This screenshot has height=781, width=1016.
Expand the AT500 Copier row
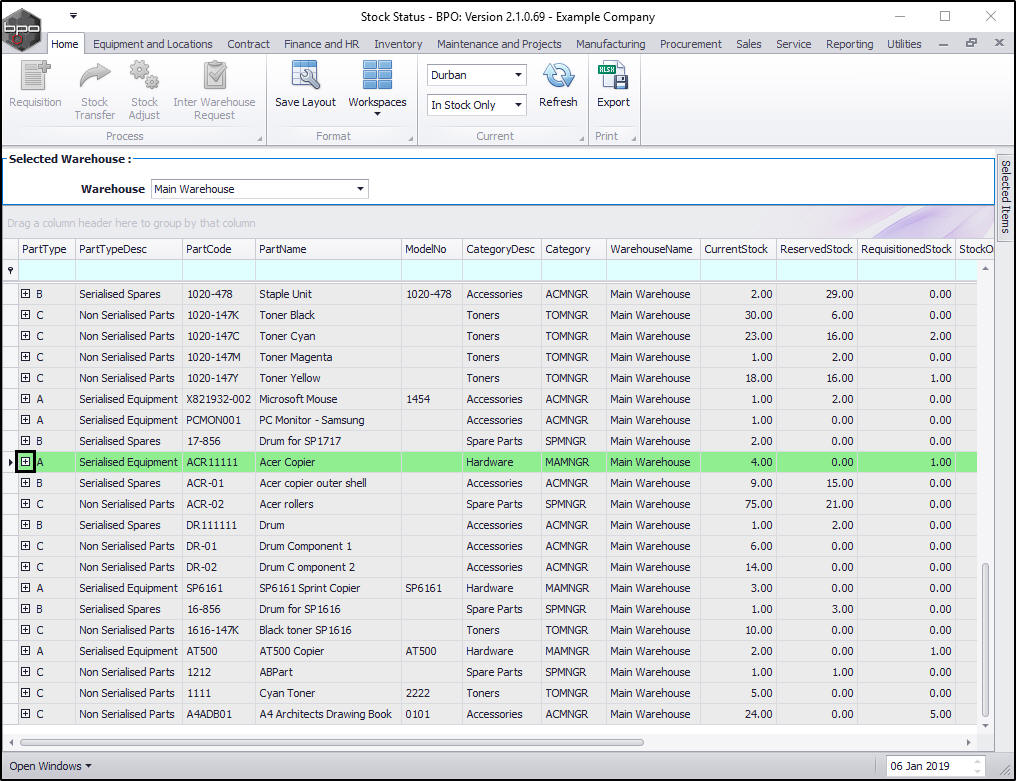26,651
